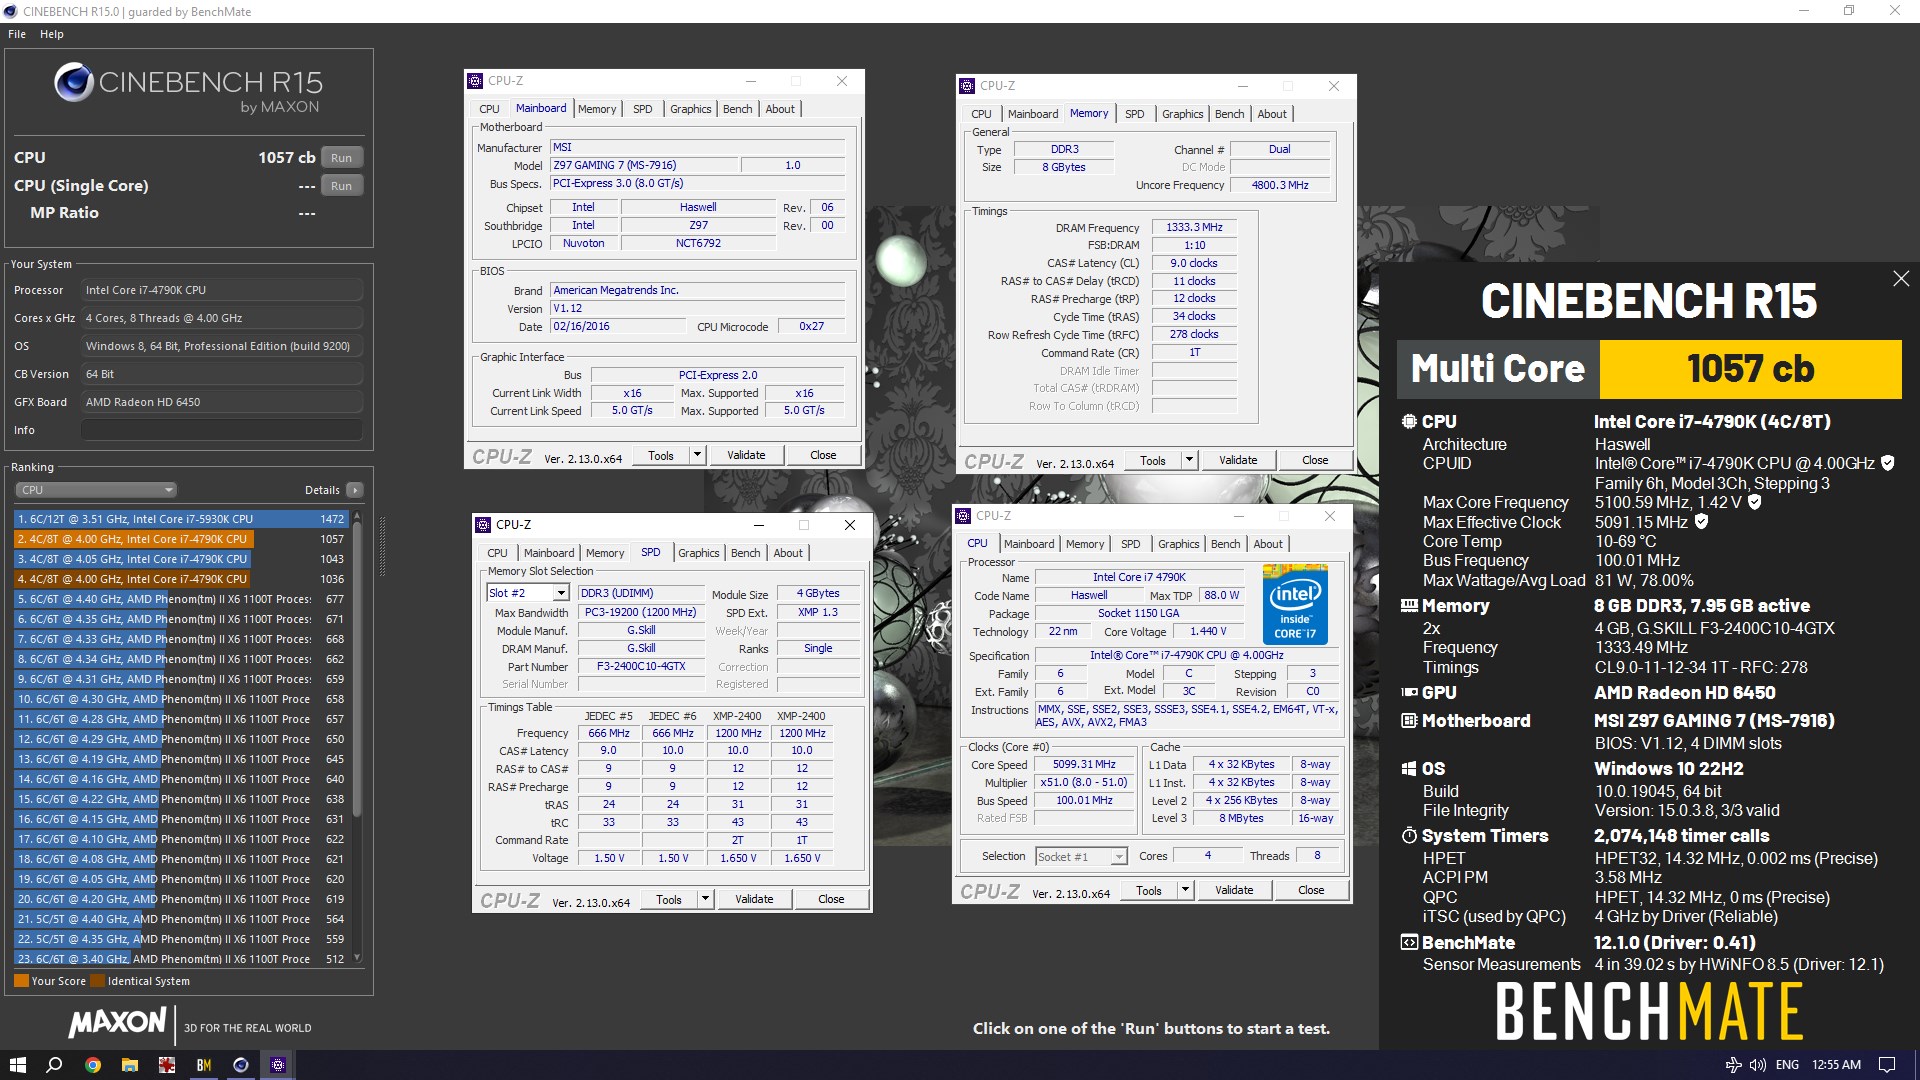Switch to SPD tab in Memory window
Screen dimensions: 1920x1080
1135,114
